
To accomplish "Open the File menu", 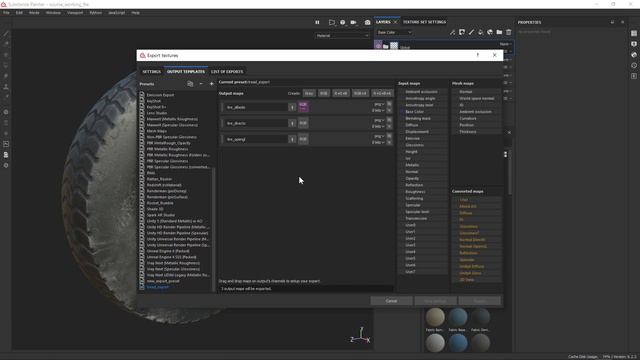I will pos(6,13).
